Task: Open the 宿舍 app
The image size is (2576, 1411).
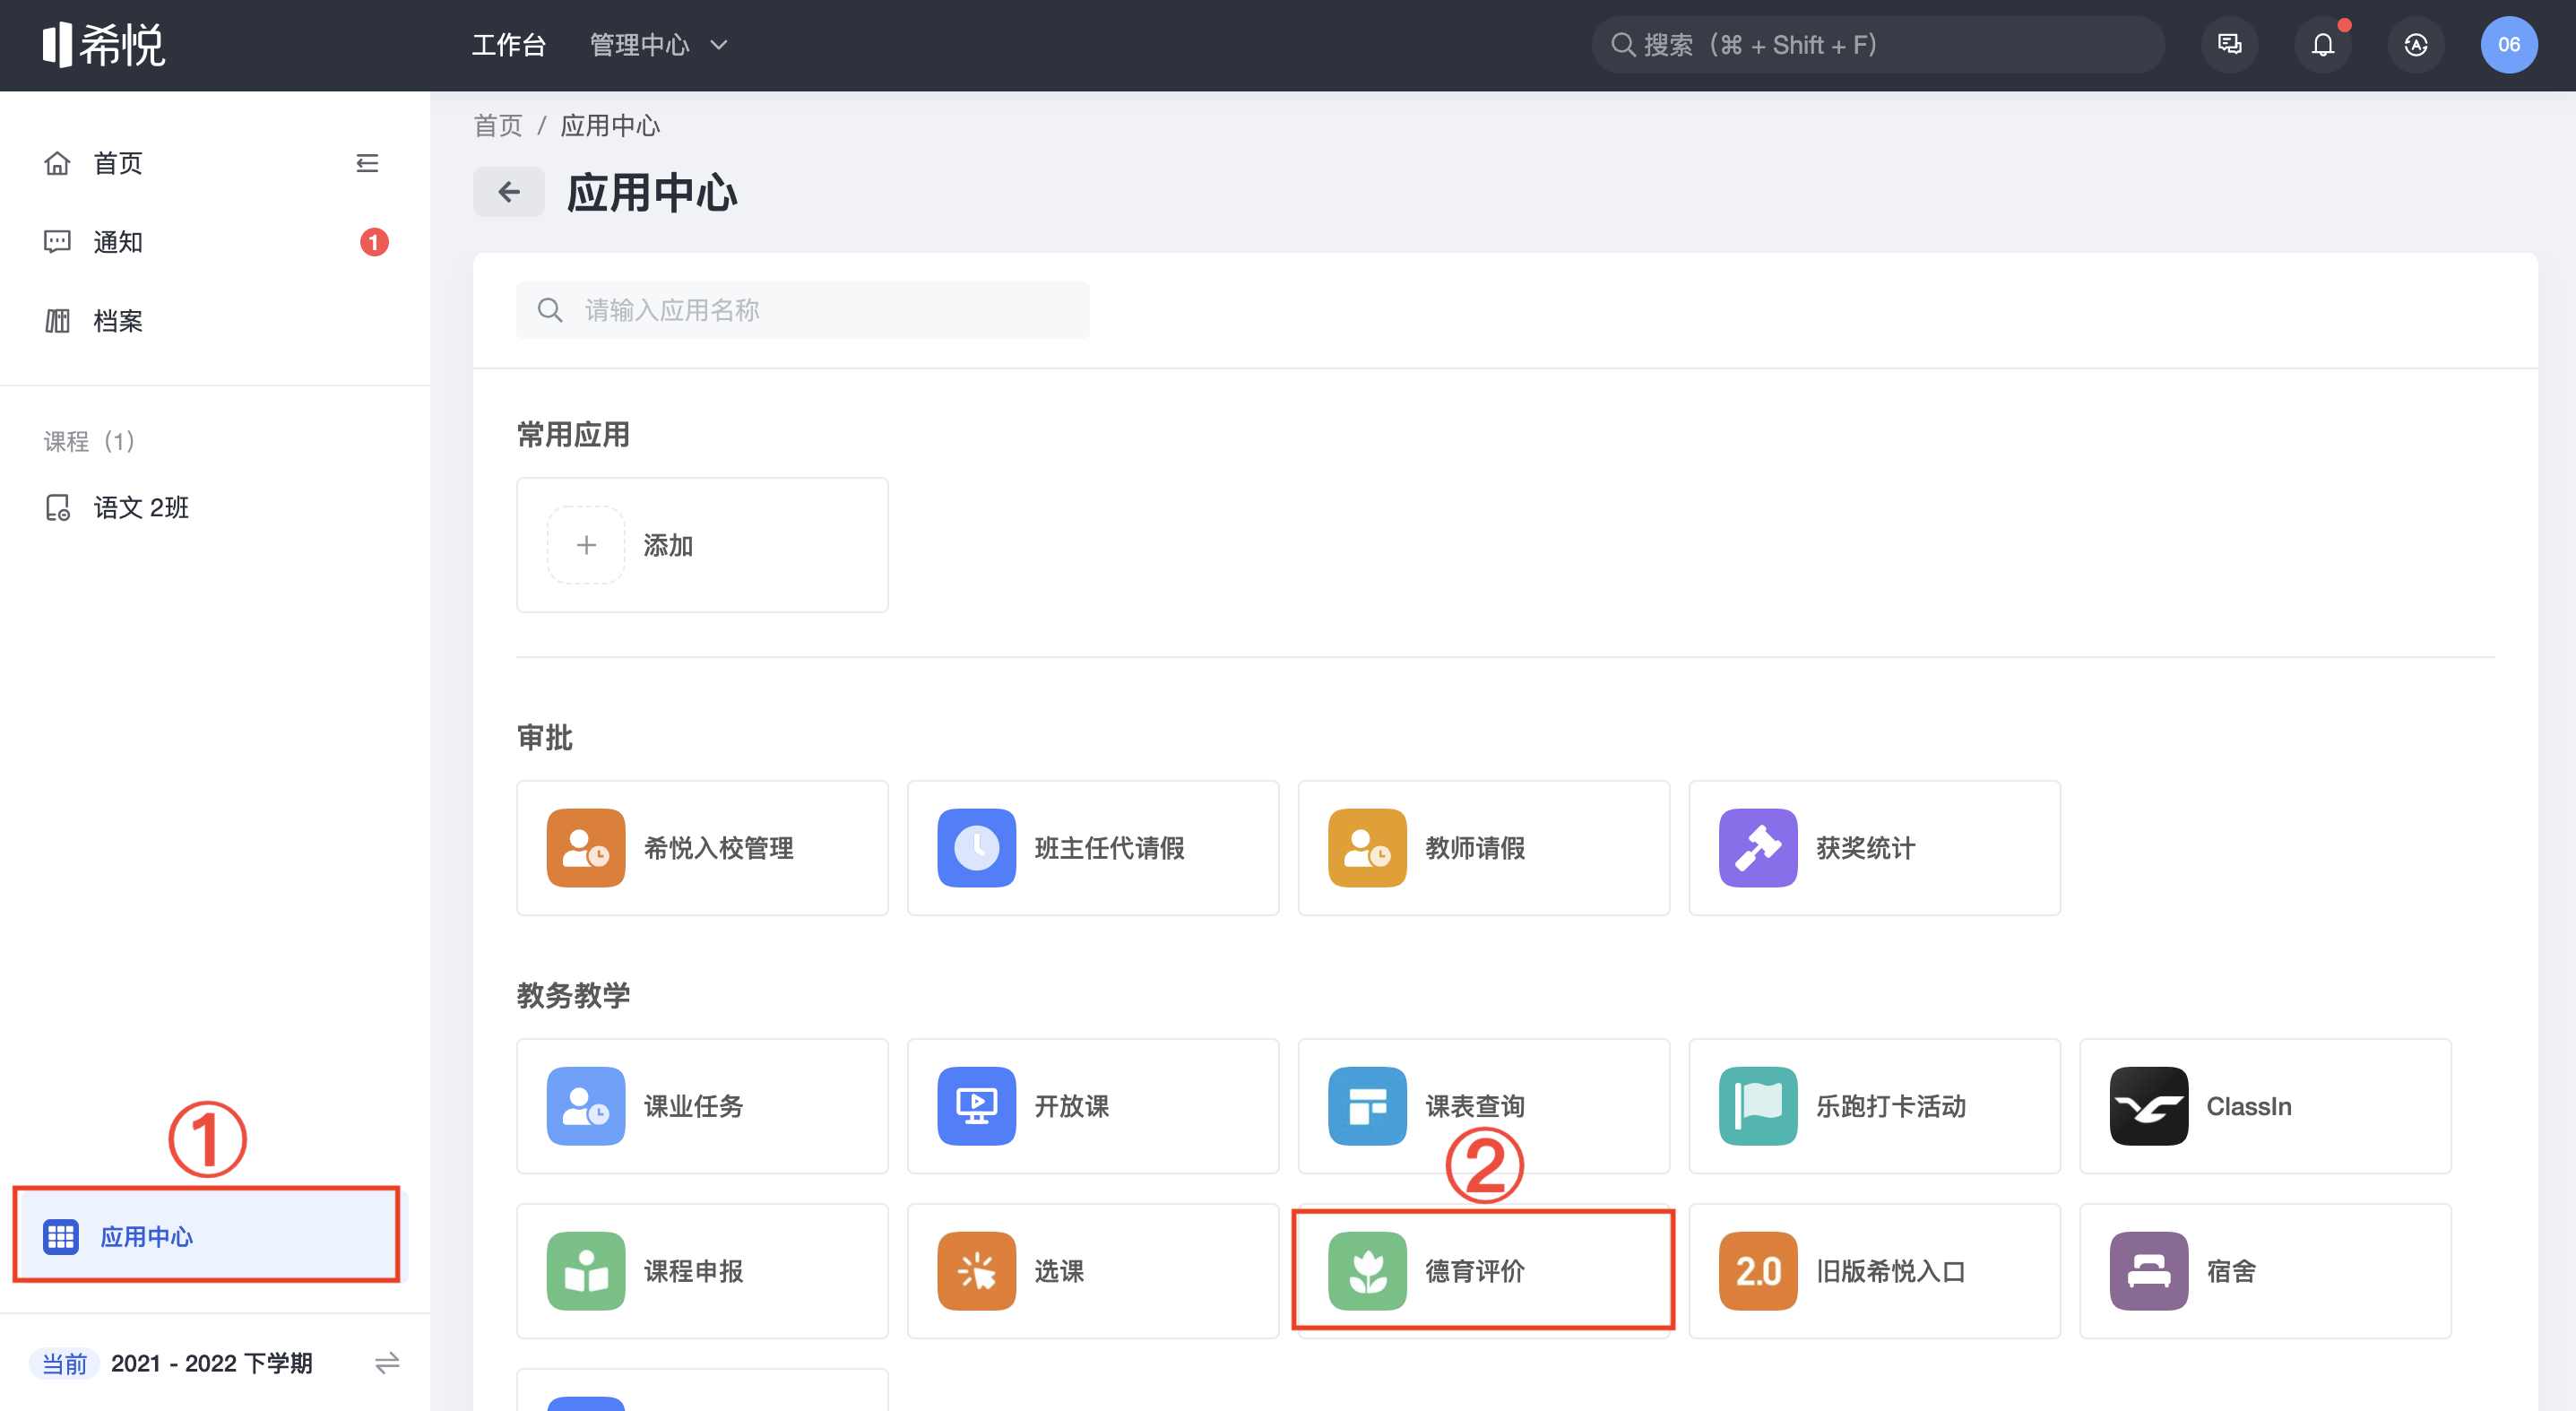Action: (x=2266, y=1271)
